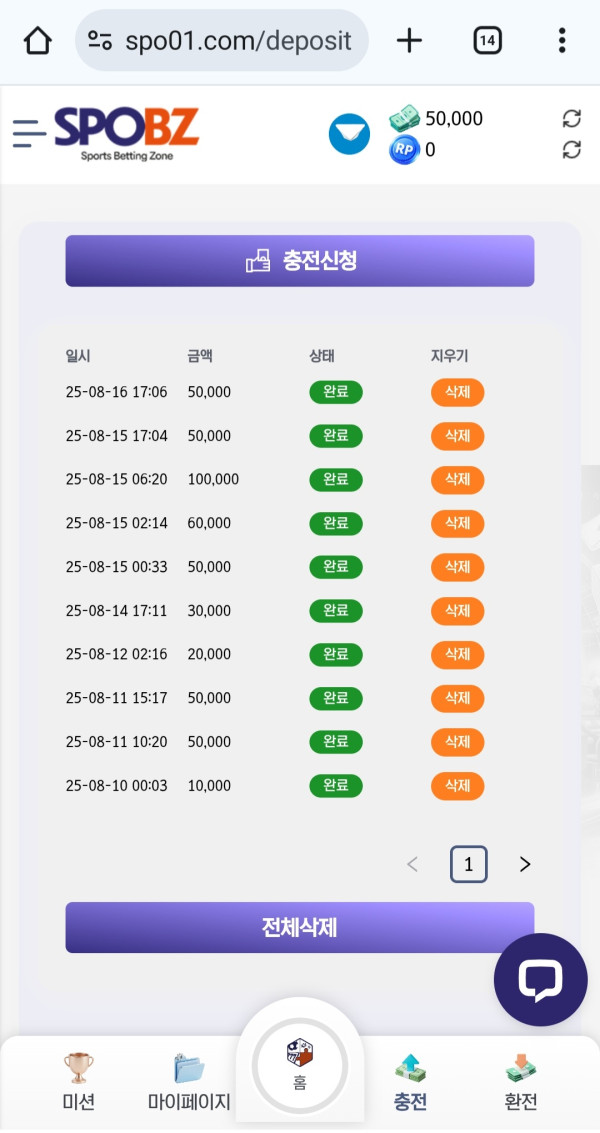Open the 환전 withdrawal tab

pyautogui.click(x=520, y=1082)
